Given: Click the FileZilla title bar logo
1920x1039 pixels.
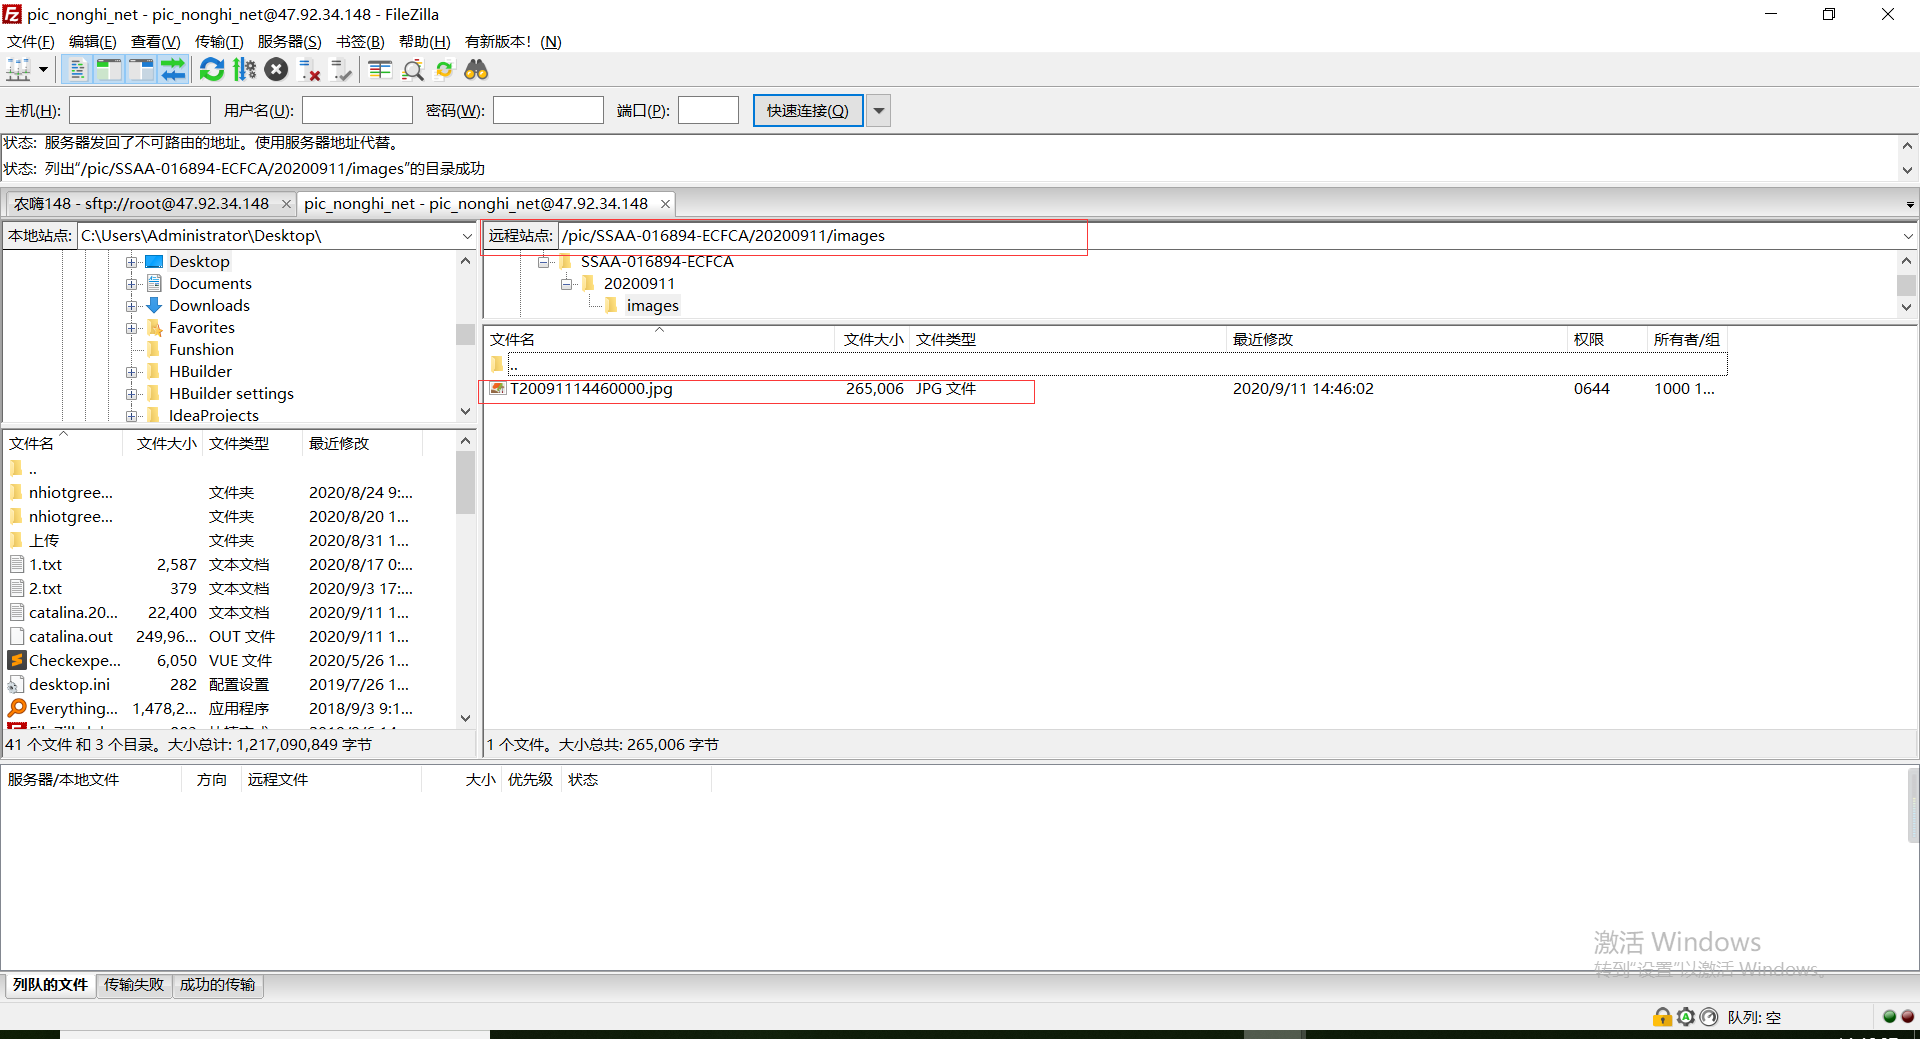Looking at the screenshot, I should 12,14.
